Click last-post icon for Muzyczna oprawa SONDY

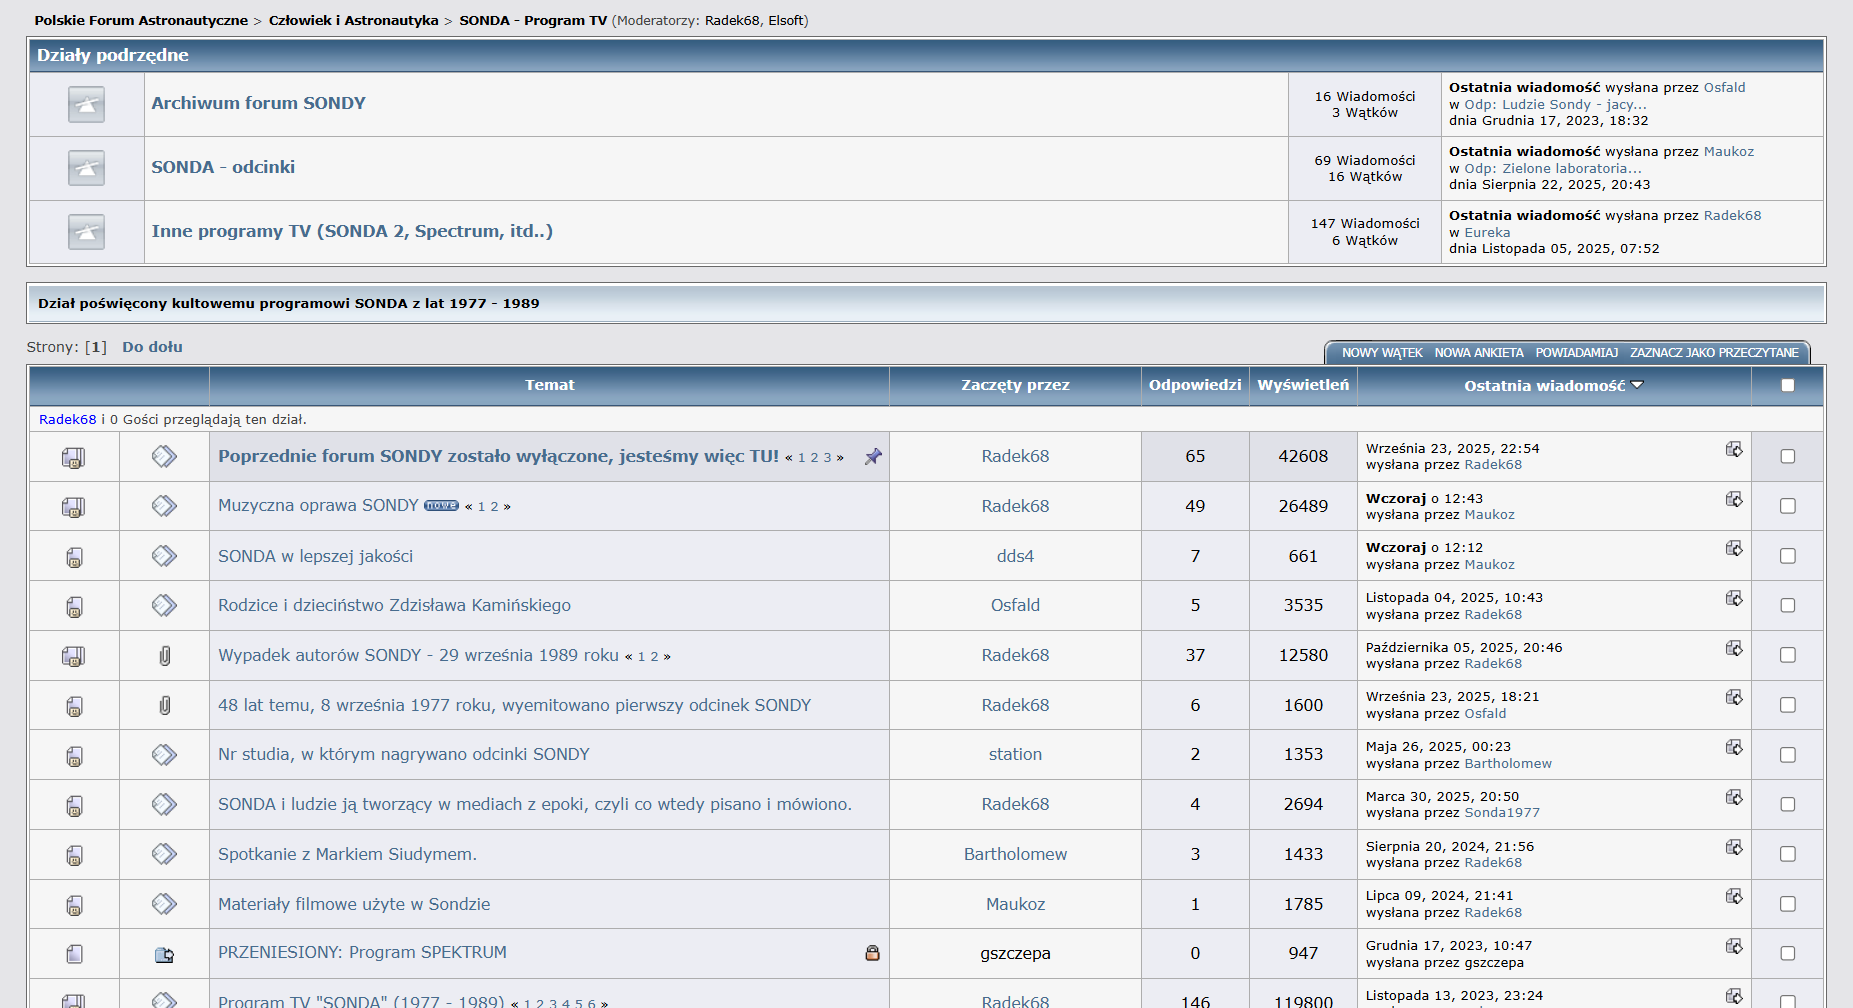(x=1734, y=499)
